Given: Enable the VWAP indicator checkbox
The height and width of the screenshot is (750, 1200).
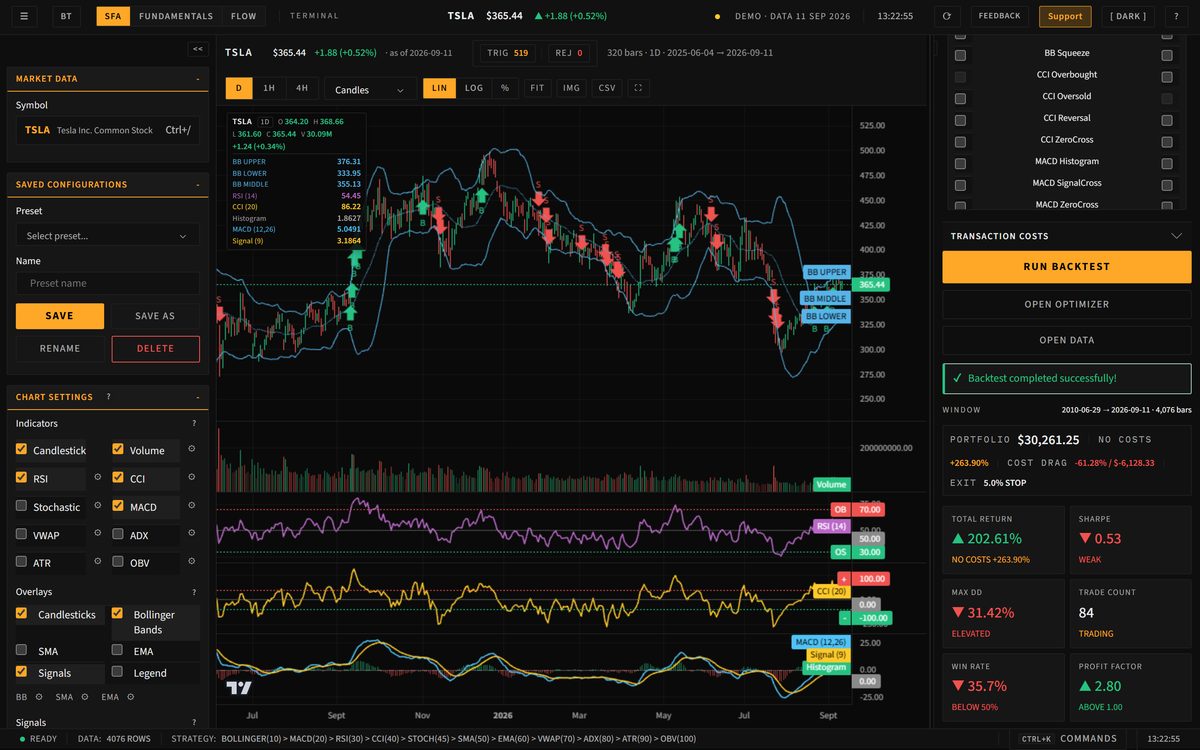Looking at the screenshot, I should [21, 534].
